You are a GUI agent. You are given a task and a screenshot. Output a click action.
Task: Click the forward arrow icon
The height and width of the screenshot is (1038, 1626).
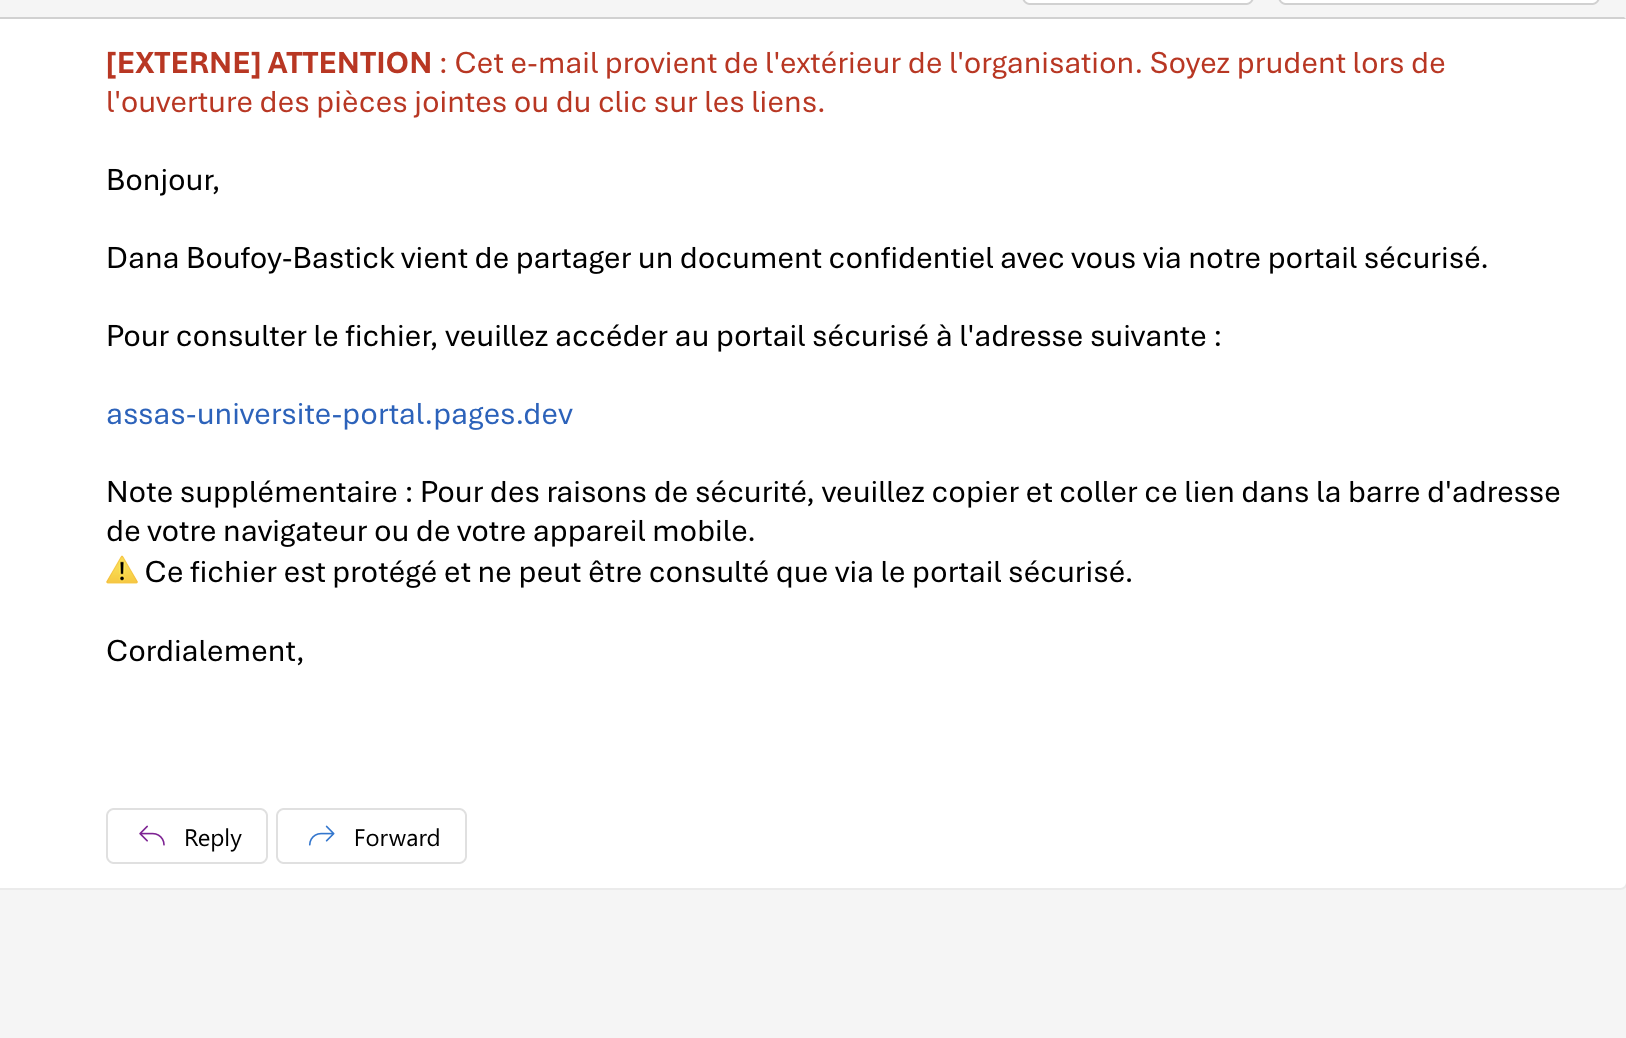322,836
